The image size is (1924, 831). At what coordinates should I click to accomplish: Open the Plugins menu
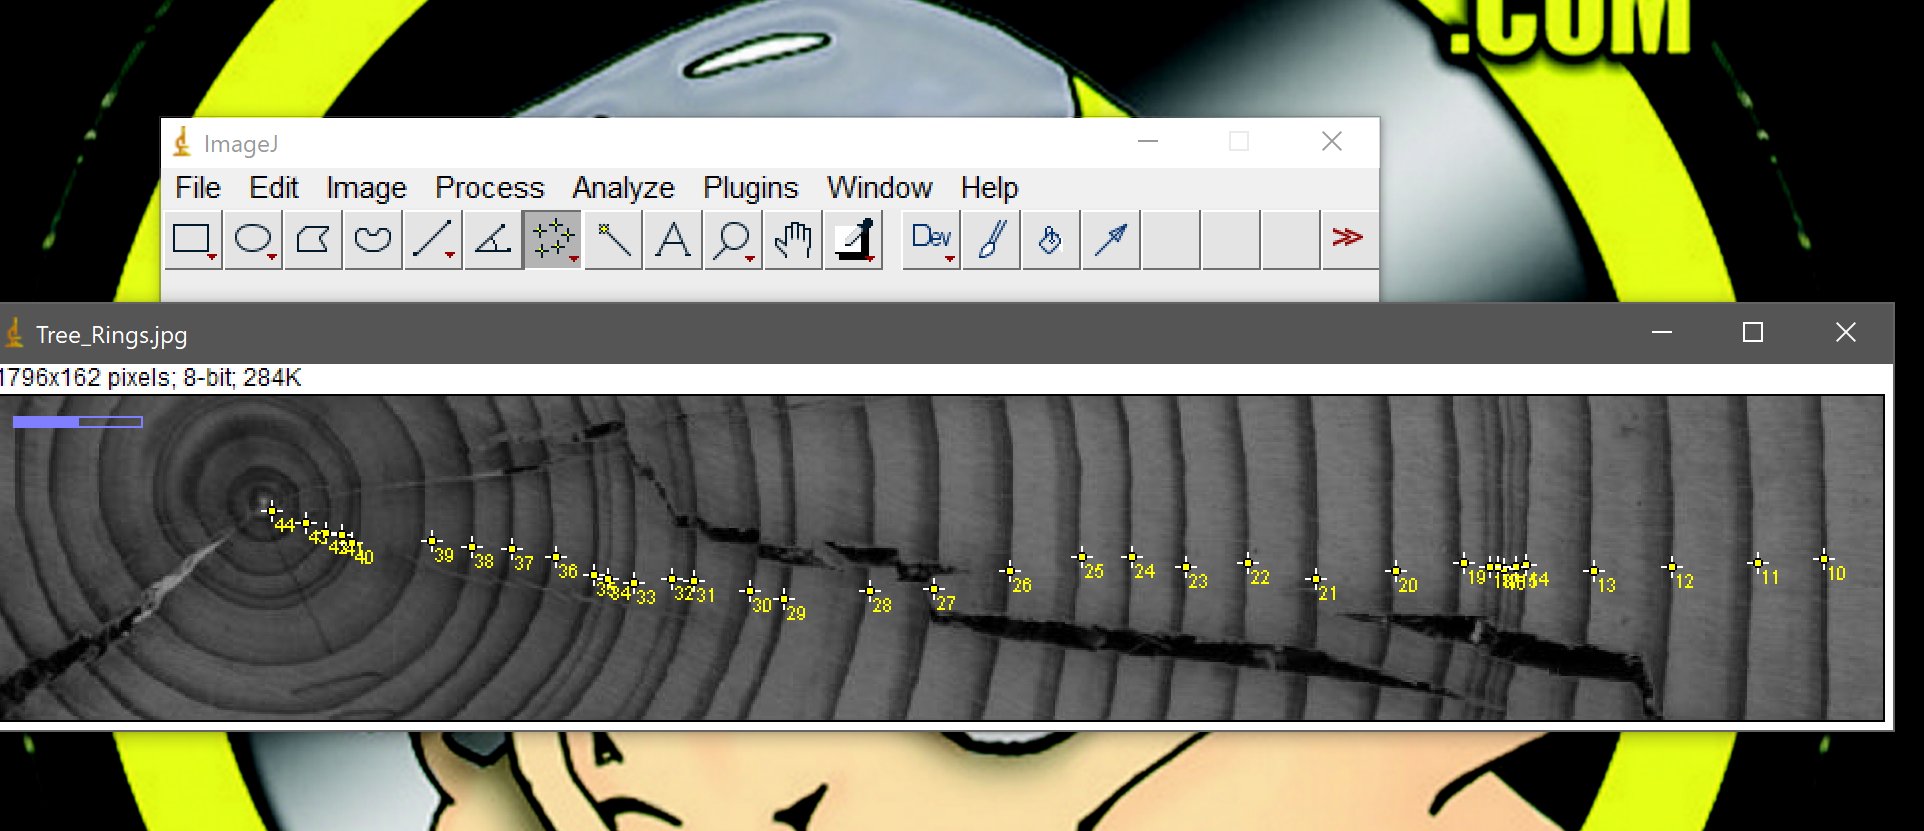click(x=751, y=188)
